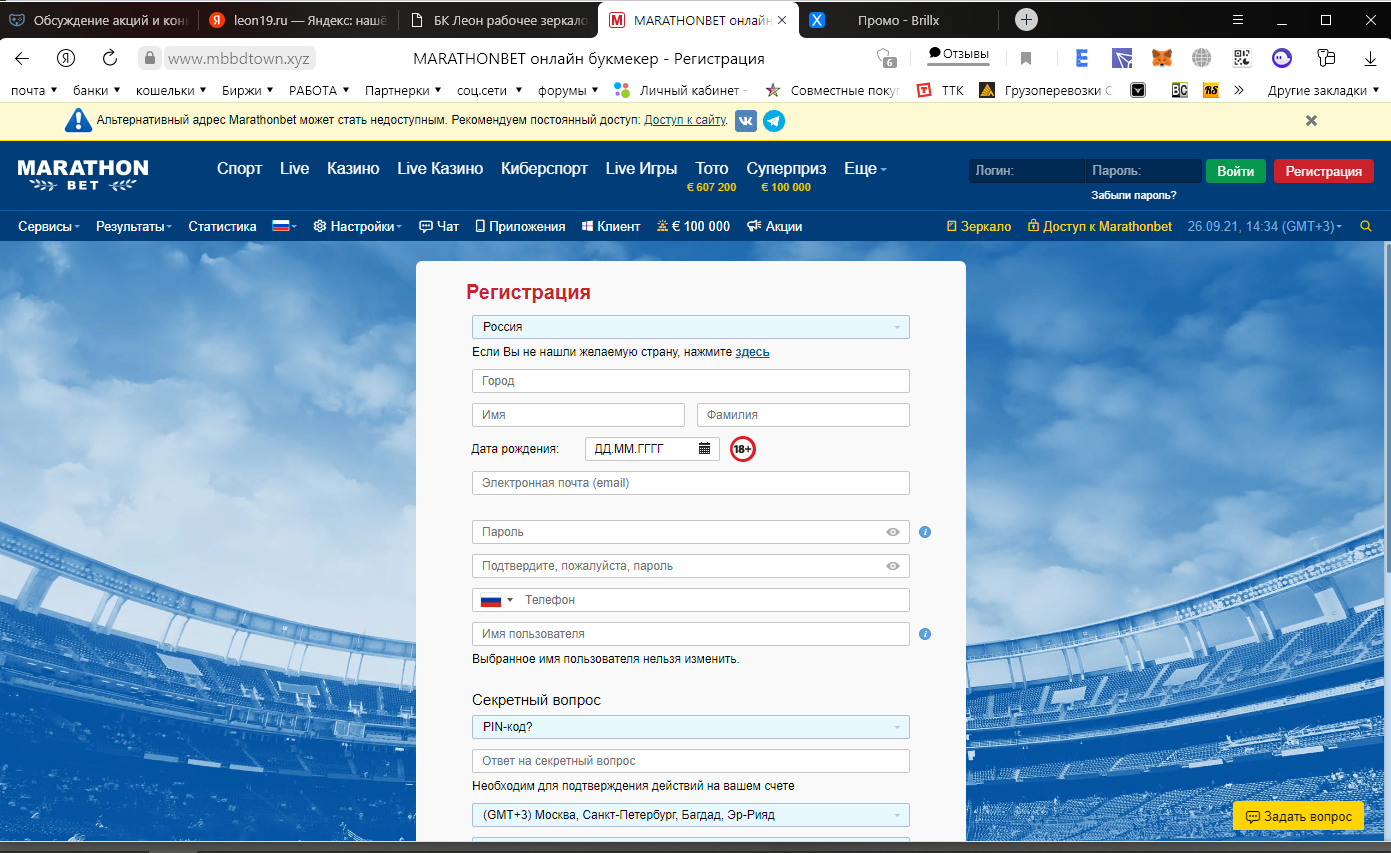
Task: Open the protection shield icon with badge 6
Action: click(x=885, y=58)
